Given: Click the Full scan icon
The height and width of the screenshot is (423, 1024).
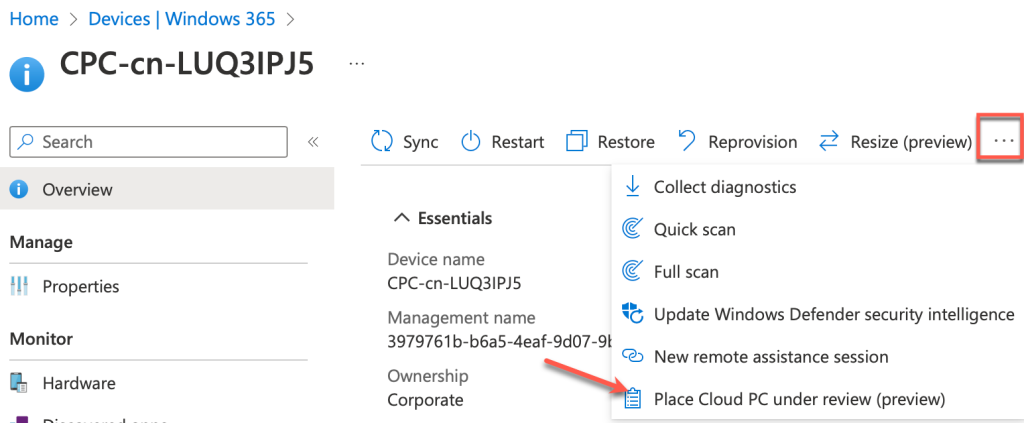Looking at the screenshot, I should tap(632, 272).
